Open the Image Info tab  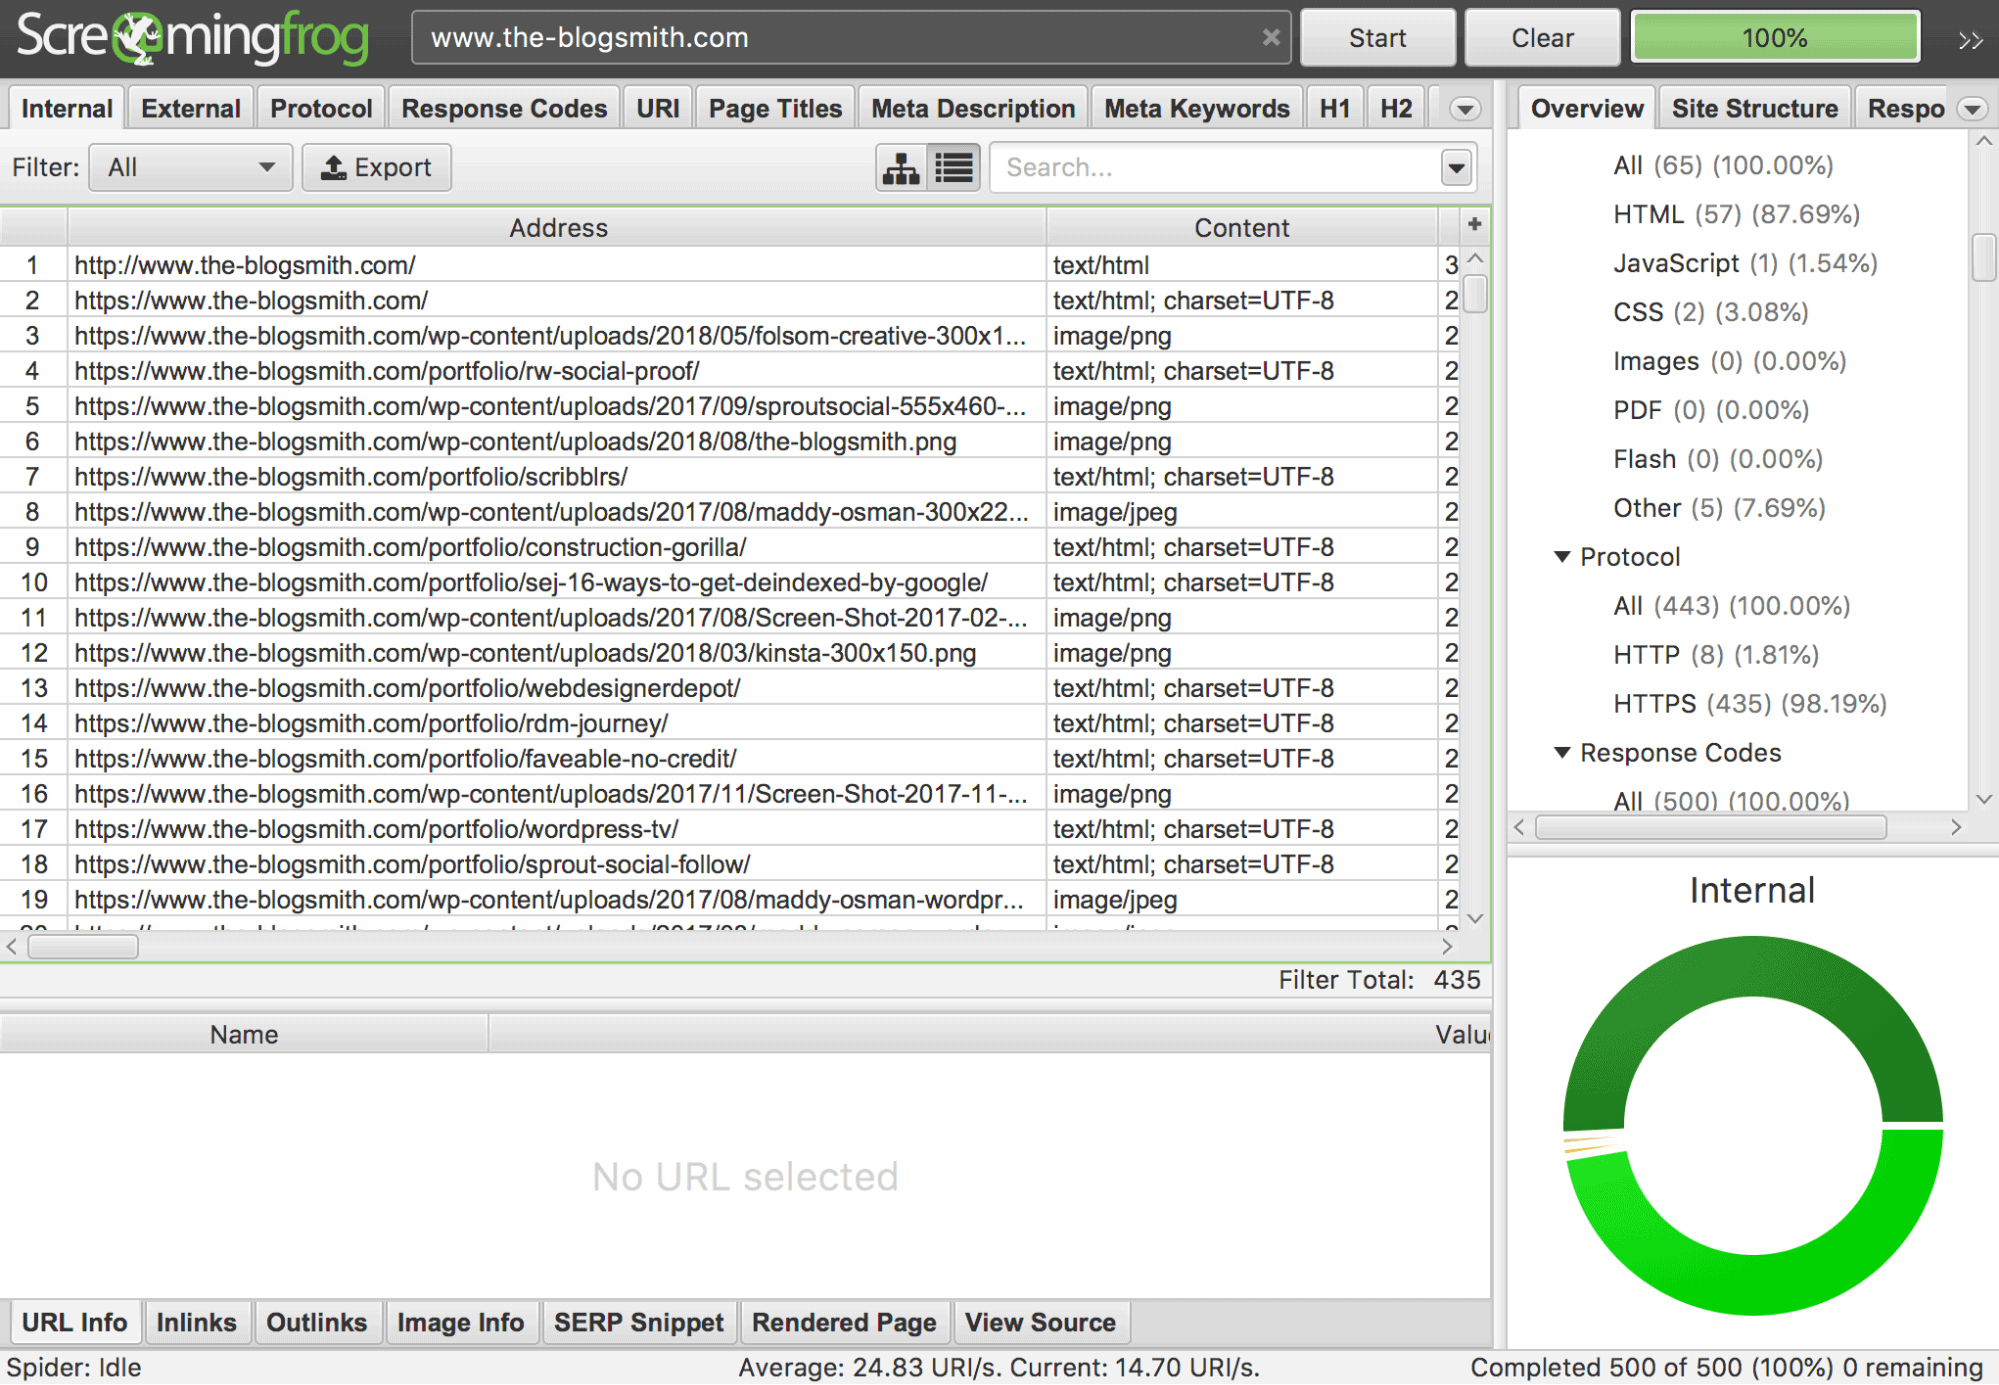point(460,1322)
